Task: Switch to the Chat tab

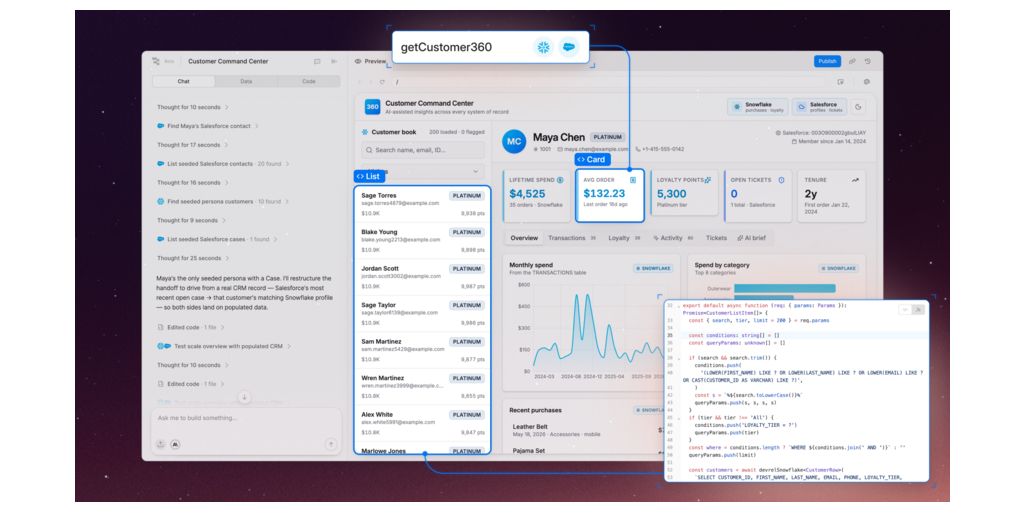Action: 184,82
